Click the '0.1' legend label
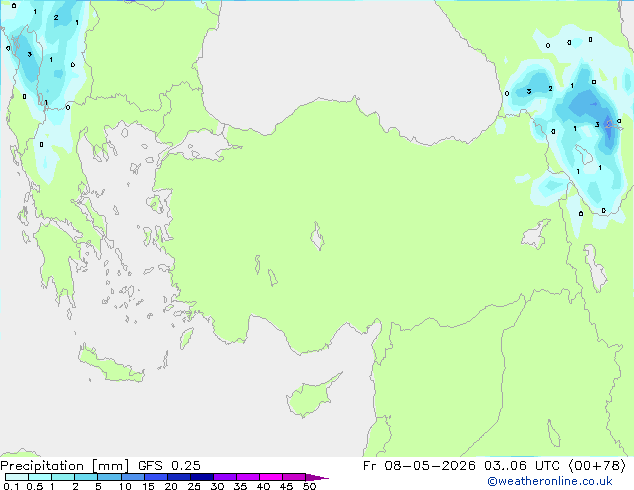The width and height of the screenshot is (634, 490). click(x=11, y=486)
